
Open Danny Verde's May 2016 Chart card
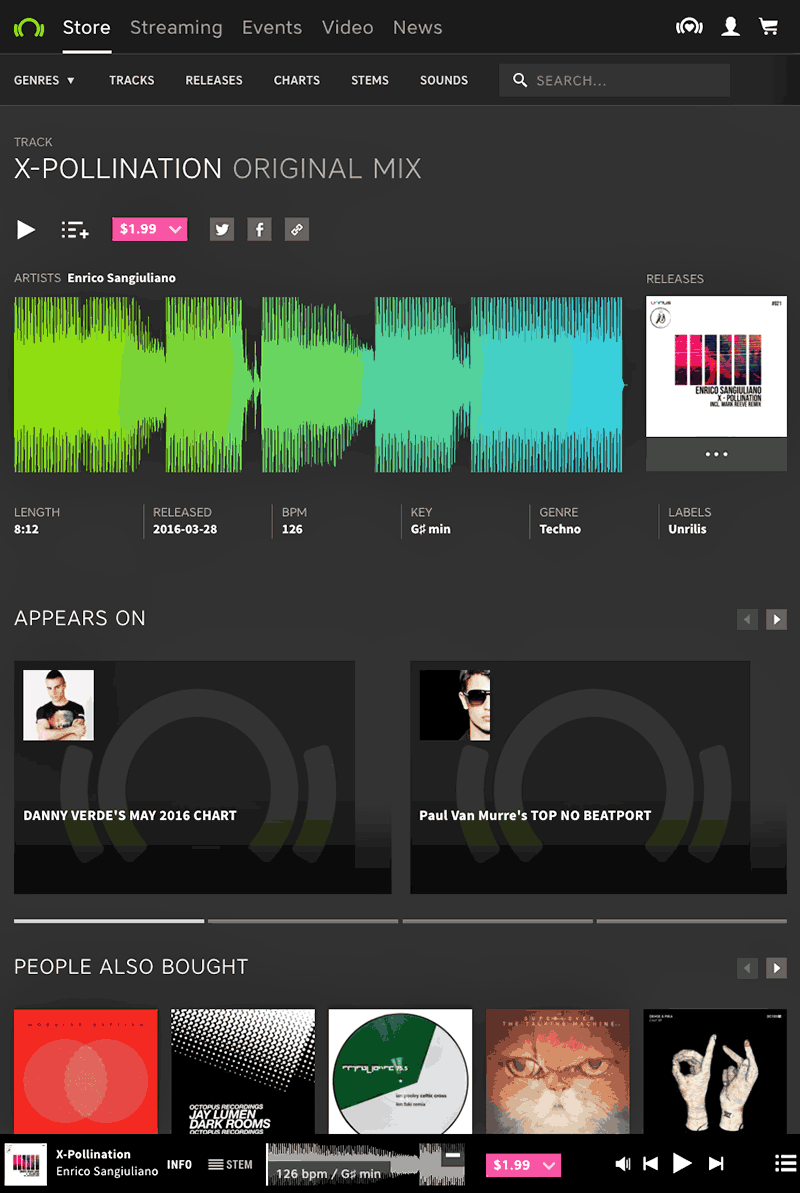pyautogui.click(x=202, y=778)
